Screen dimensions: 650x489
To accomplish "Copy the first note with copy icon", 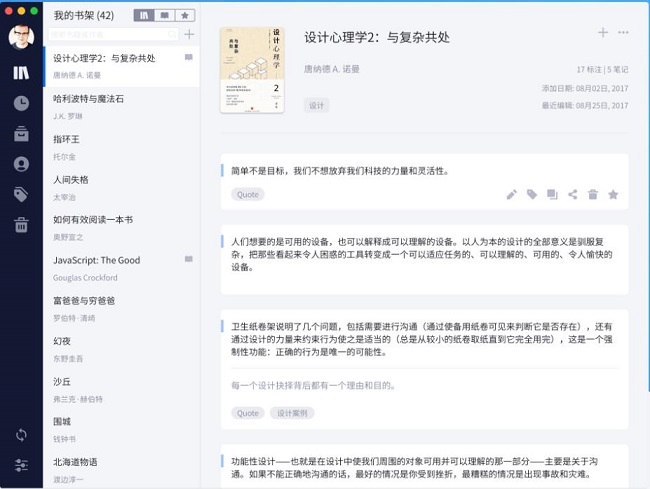I will pyautogui.click(x=552, y=194).
